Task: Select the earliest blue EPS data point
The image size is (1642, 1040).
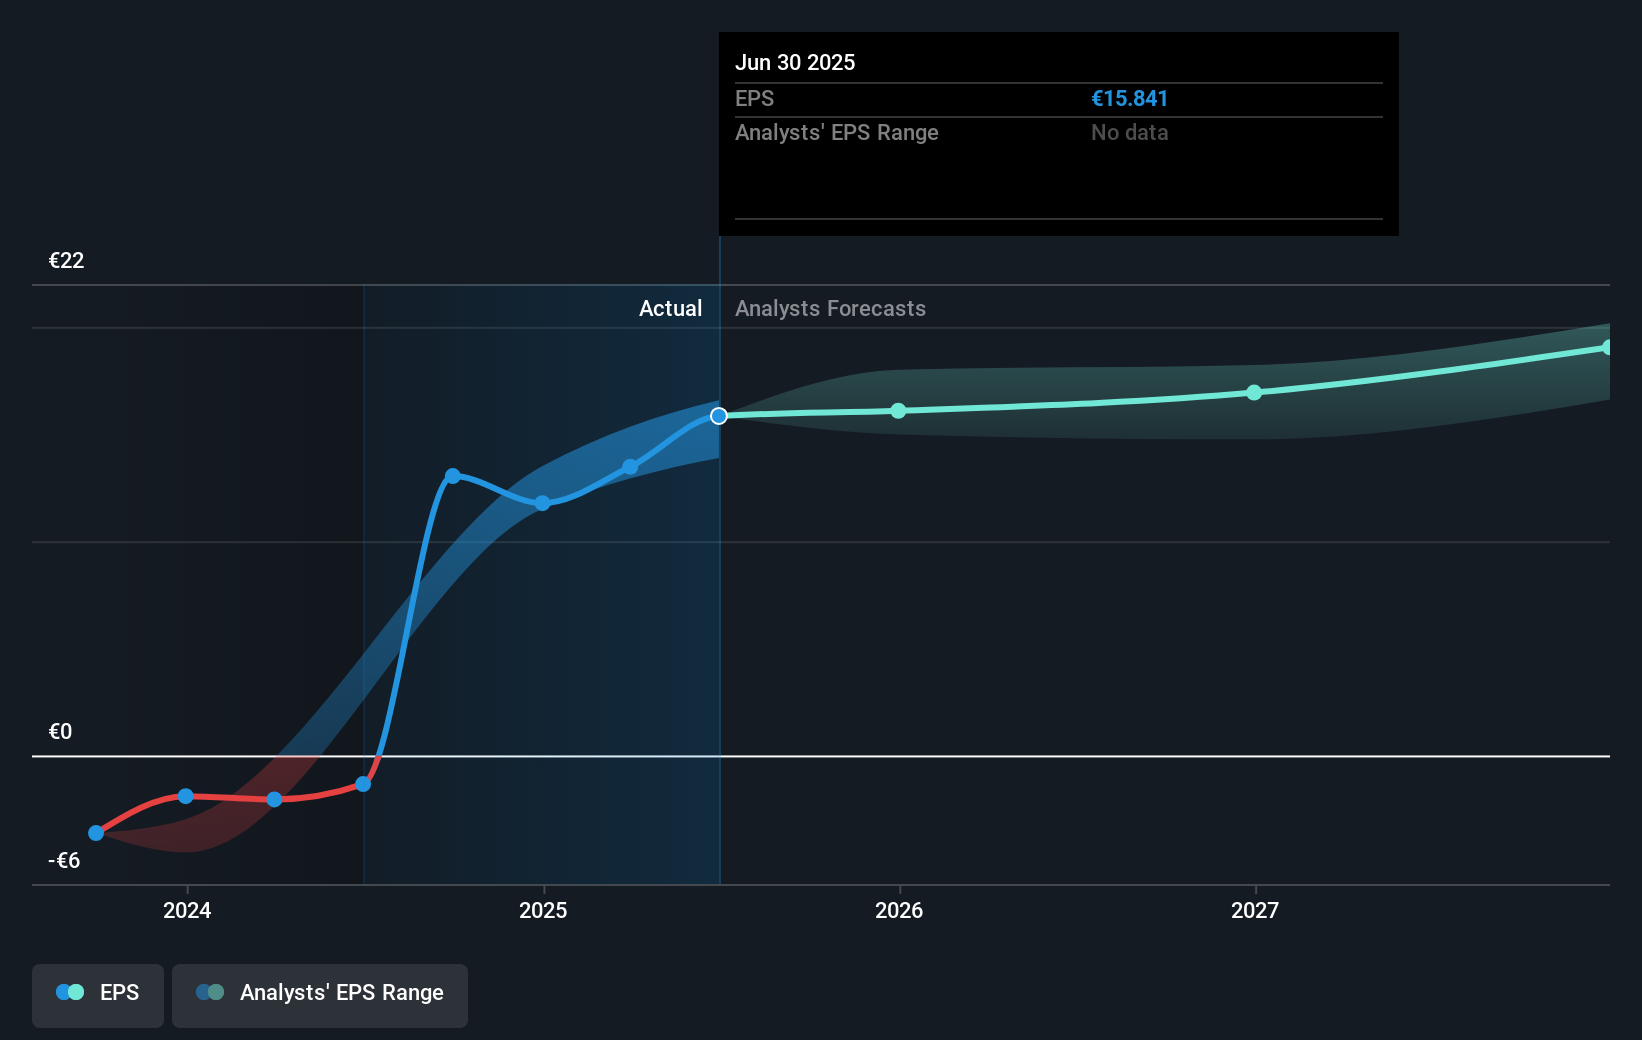Action: [95, 832]
